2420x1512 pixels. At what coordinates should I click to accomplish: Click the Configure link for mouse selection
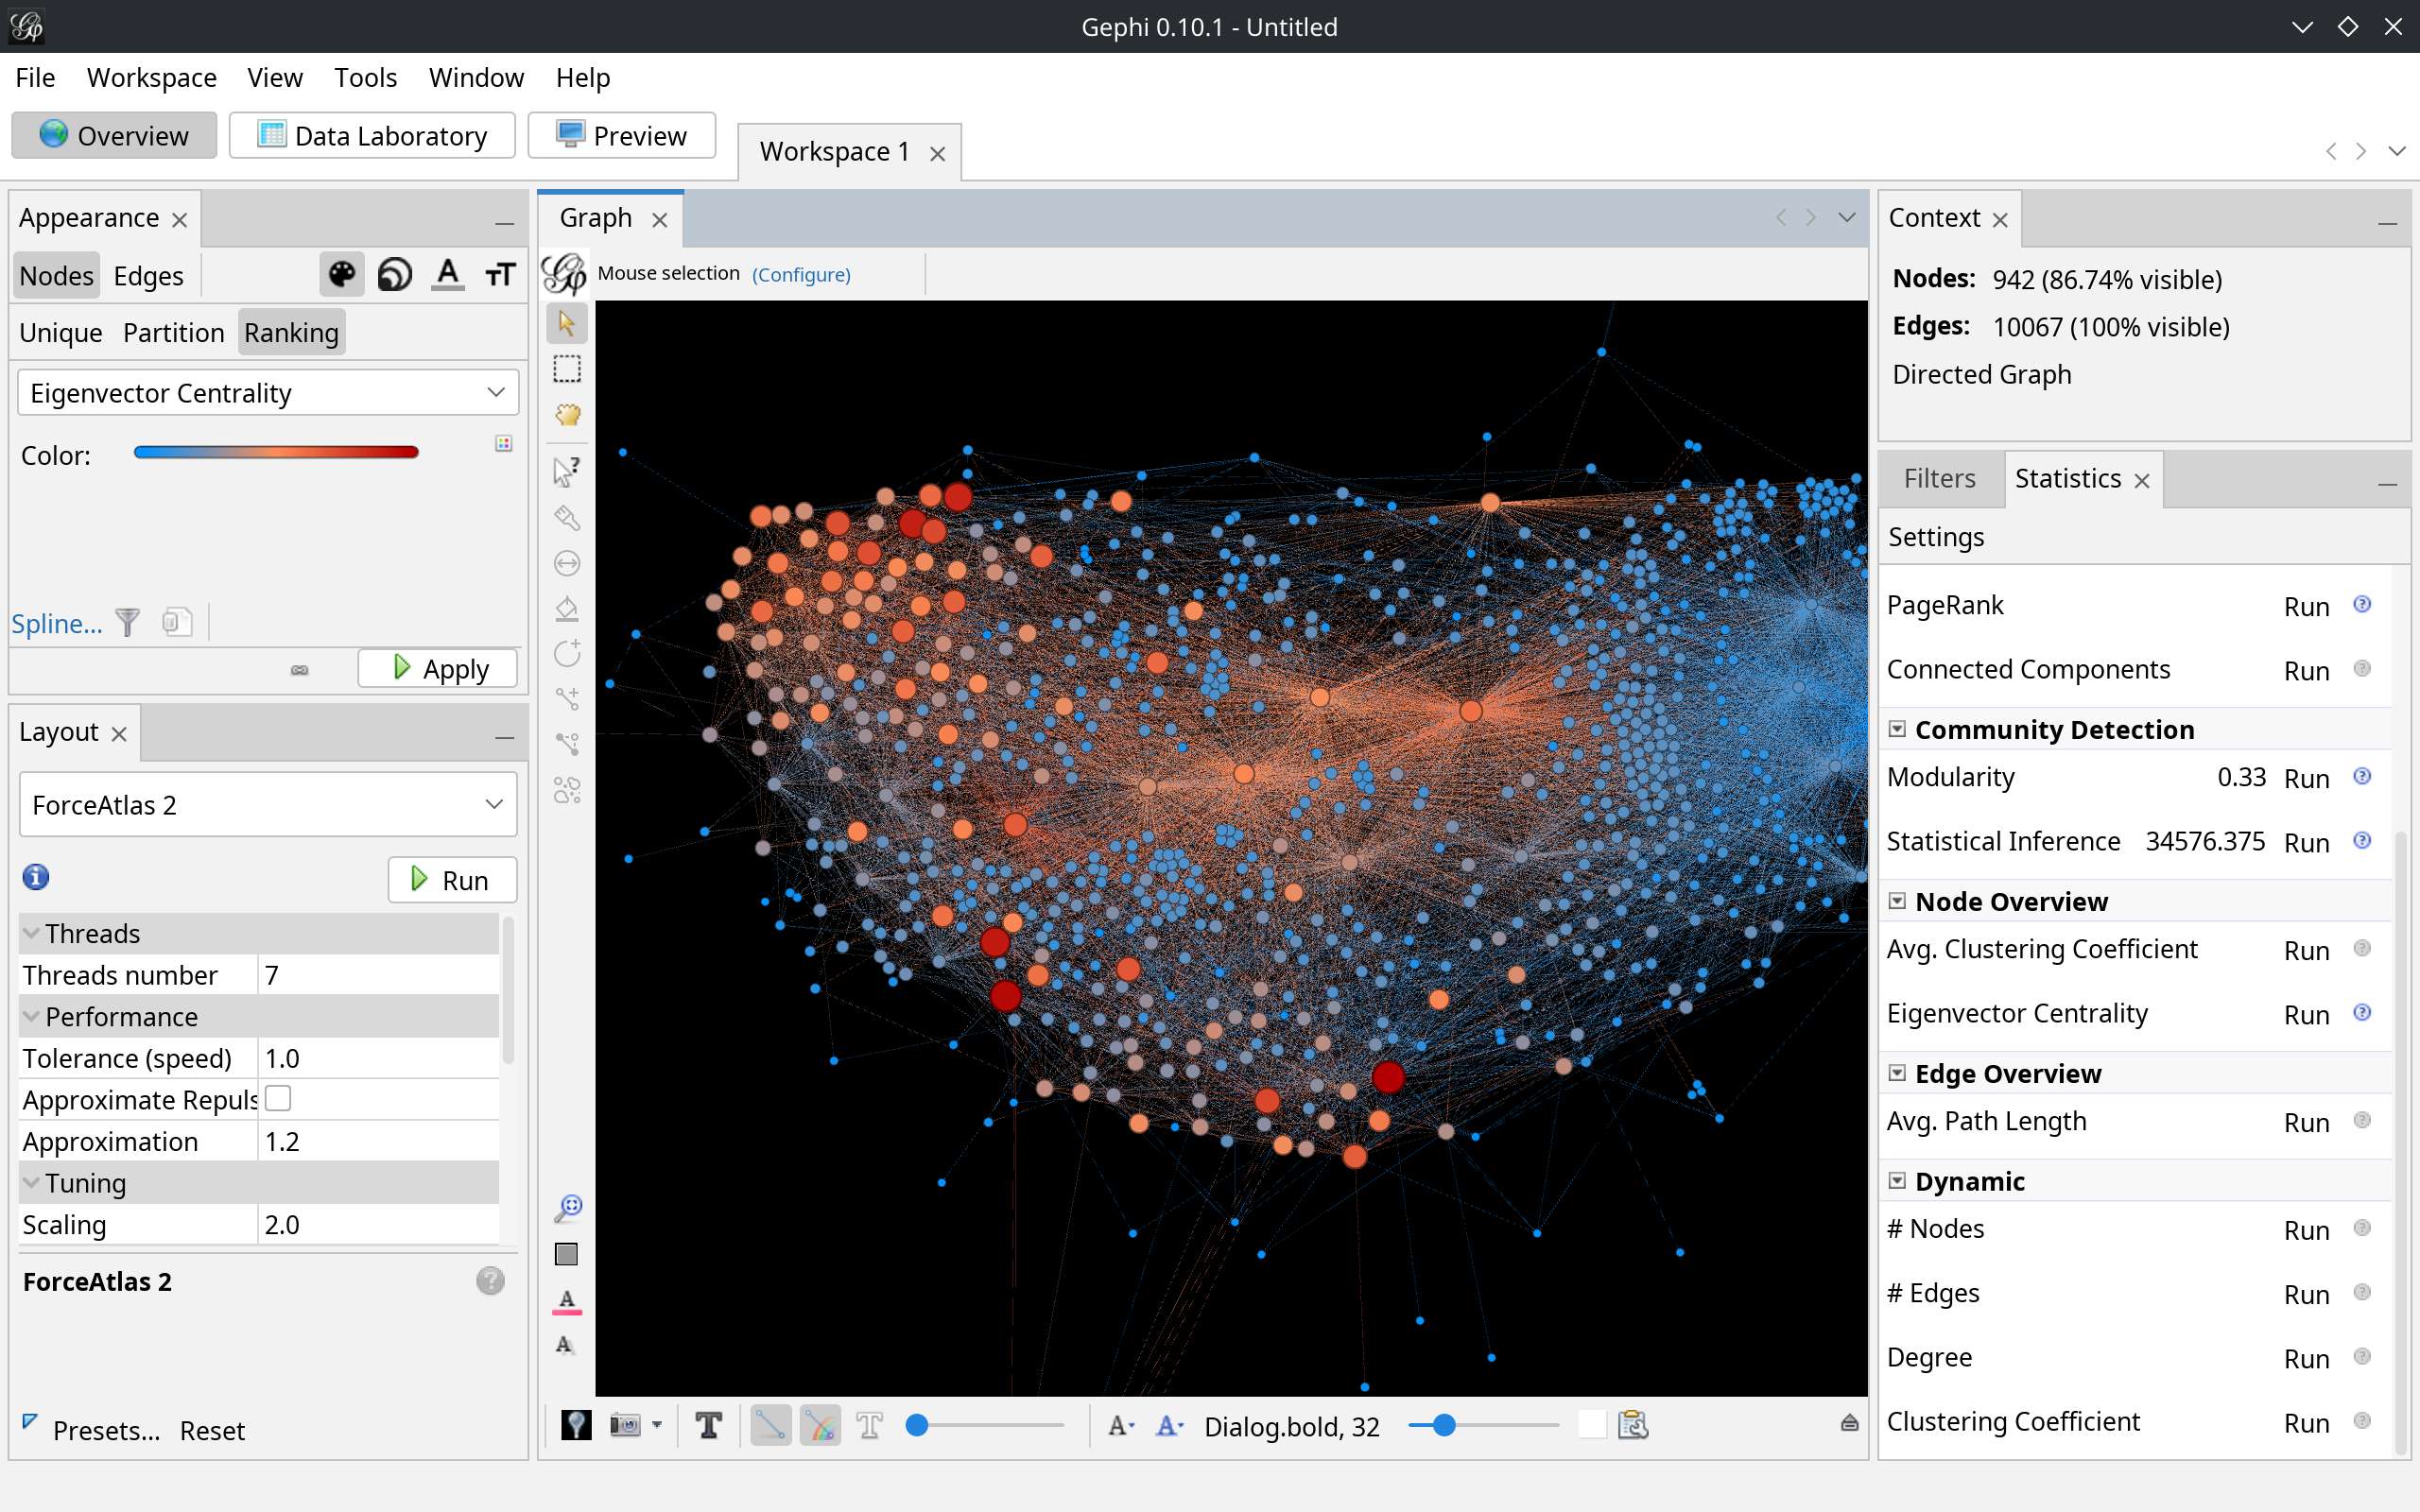(801, 274)
